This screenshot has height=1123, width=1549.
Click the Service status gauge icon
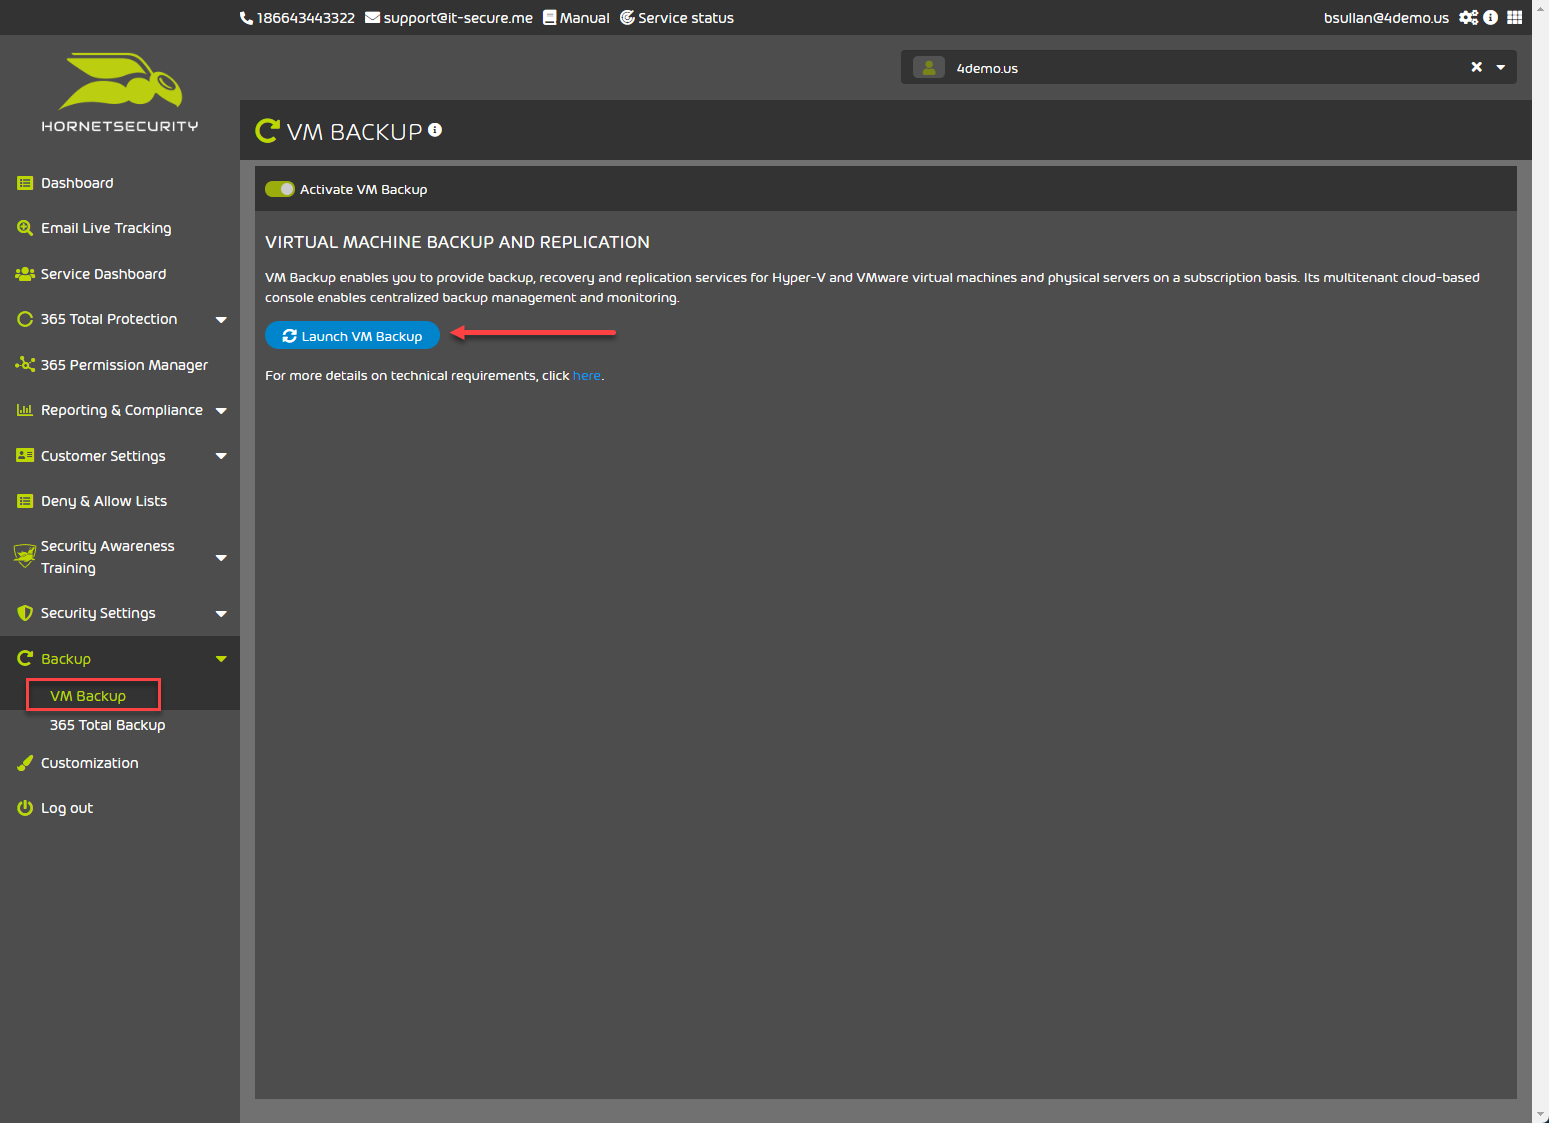(627, 17)
